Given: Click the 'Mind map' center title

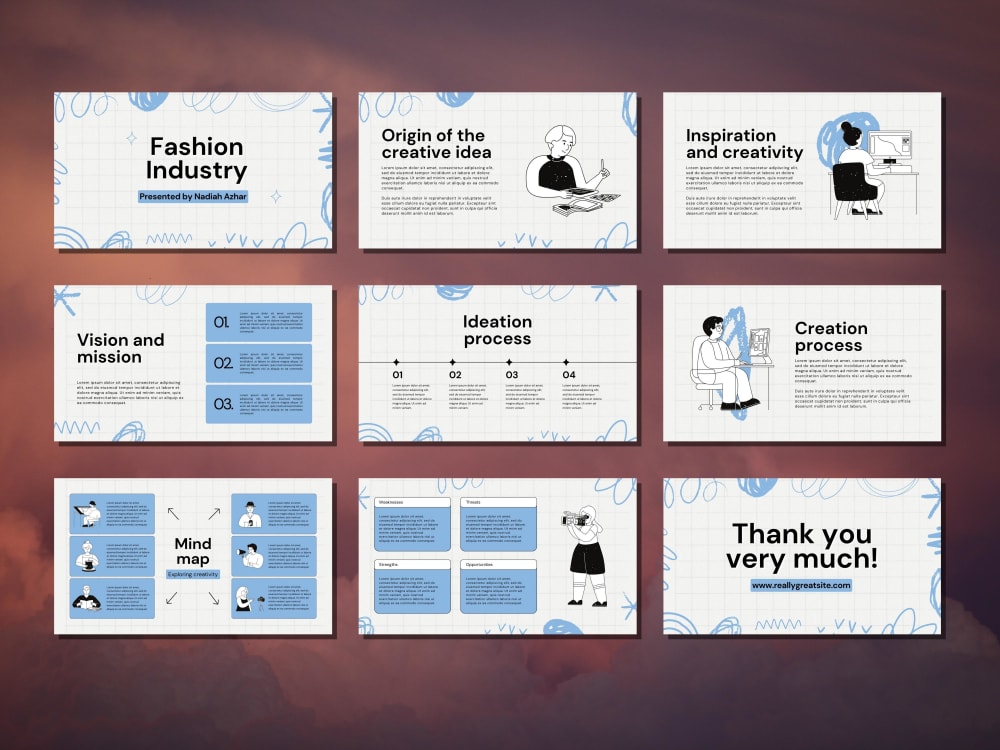Looking at the screenshot, I should click(193, 552).
